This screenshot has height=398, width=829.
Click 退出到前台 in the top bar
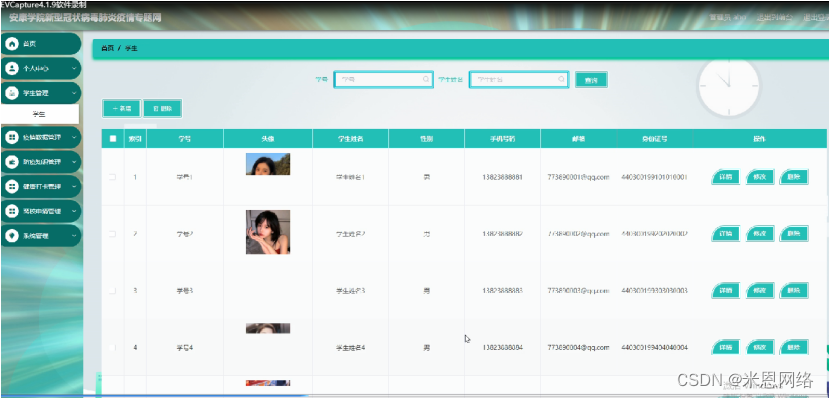775,17
